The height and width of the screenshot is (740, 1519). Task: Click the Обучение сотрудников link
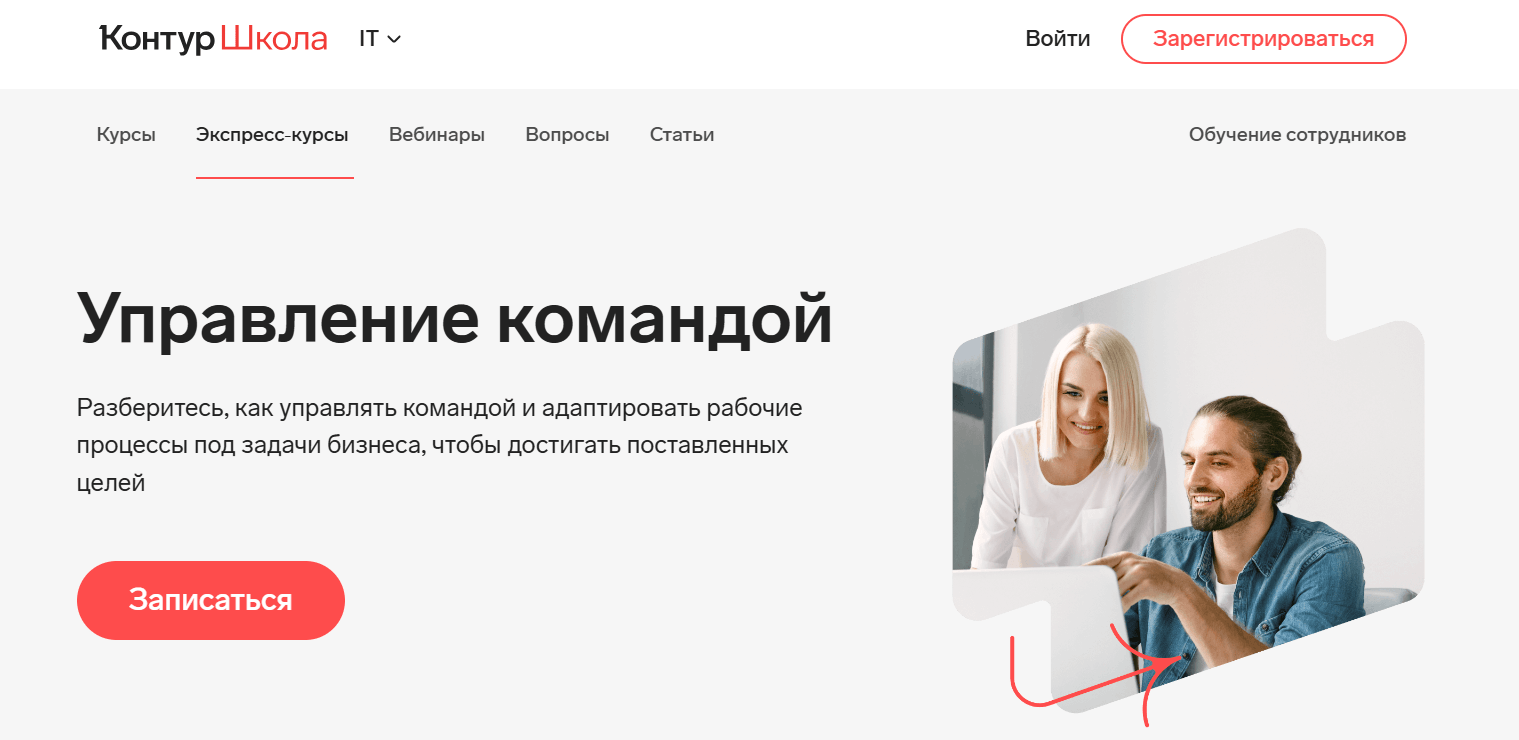coord(1297,134)
